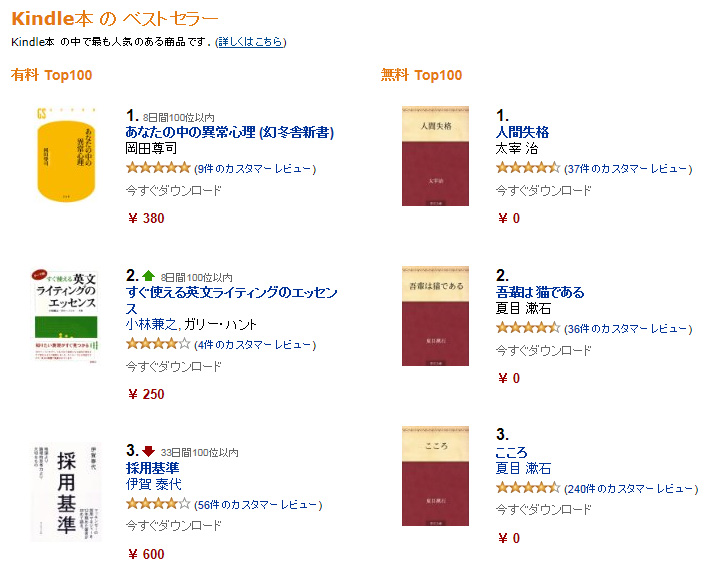Click the green up-arrow rank icon

click(148, 276)
